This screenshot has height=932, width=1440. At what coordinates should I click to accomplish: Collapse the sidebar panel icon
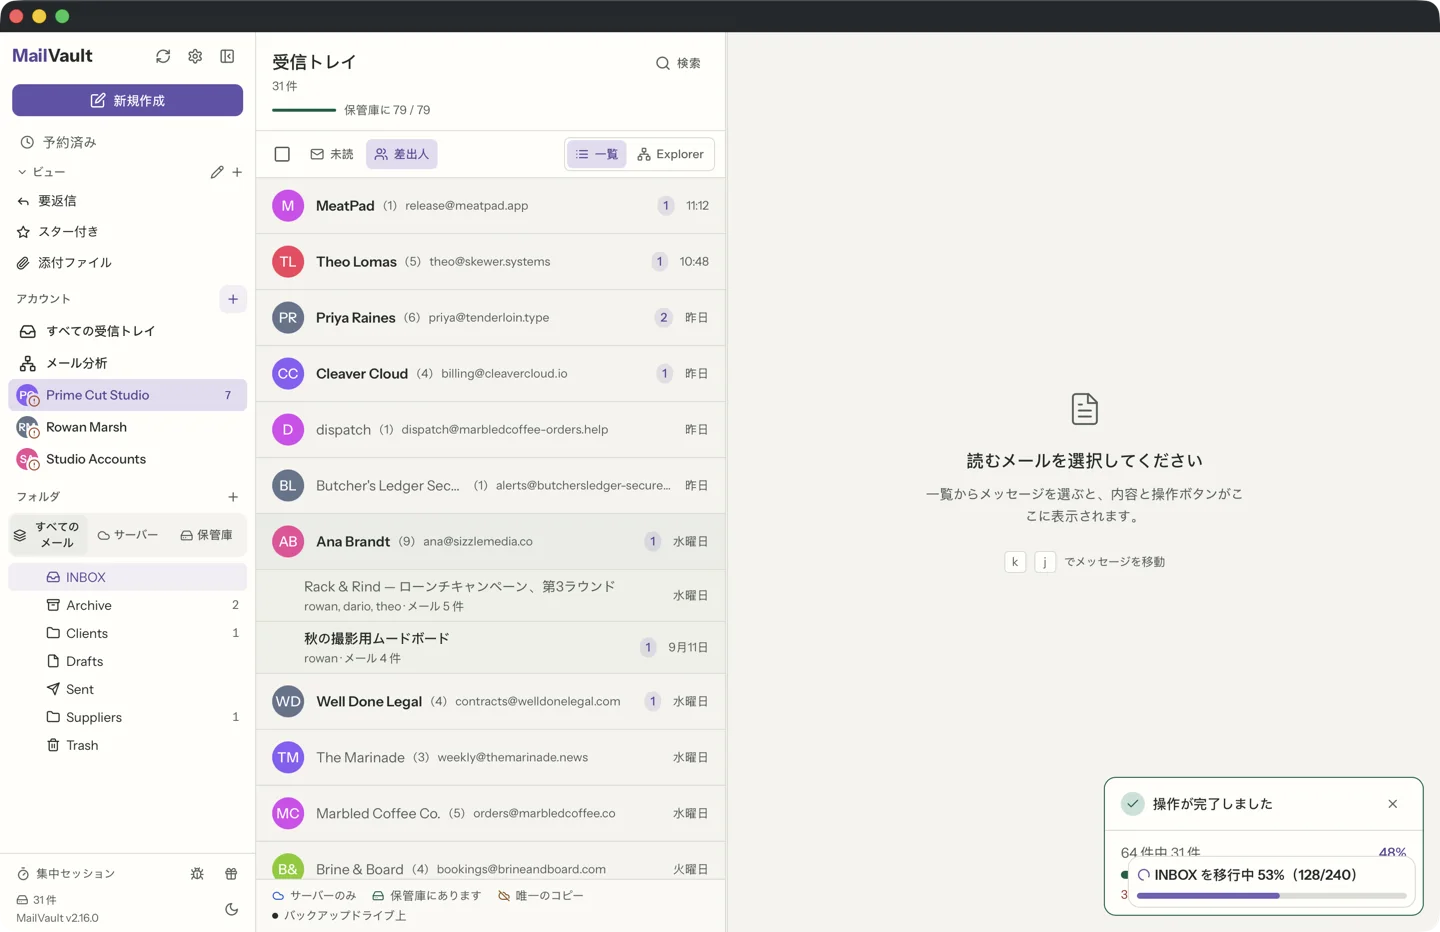(x=227, y=56)
